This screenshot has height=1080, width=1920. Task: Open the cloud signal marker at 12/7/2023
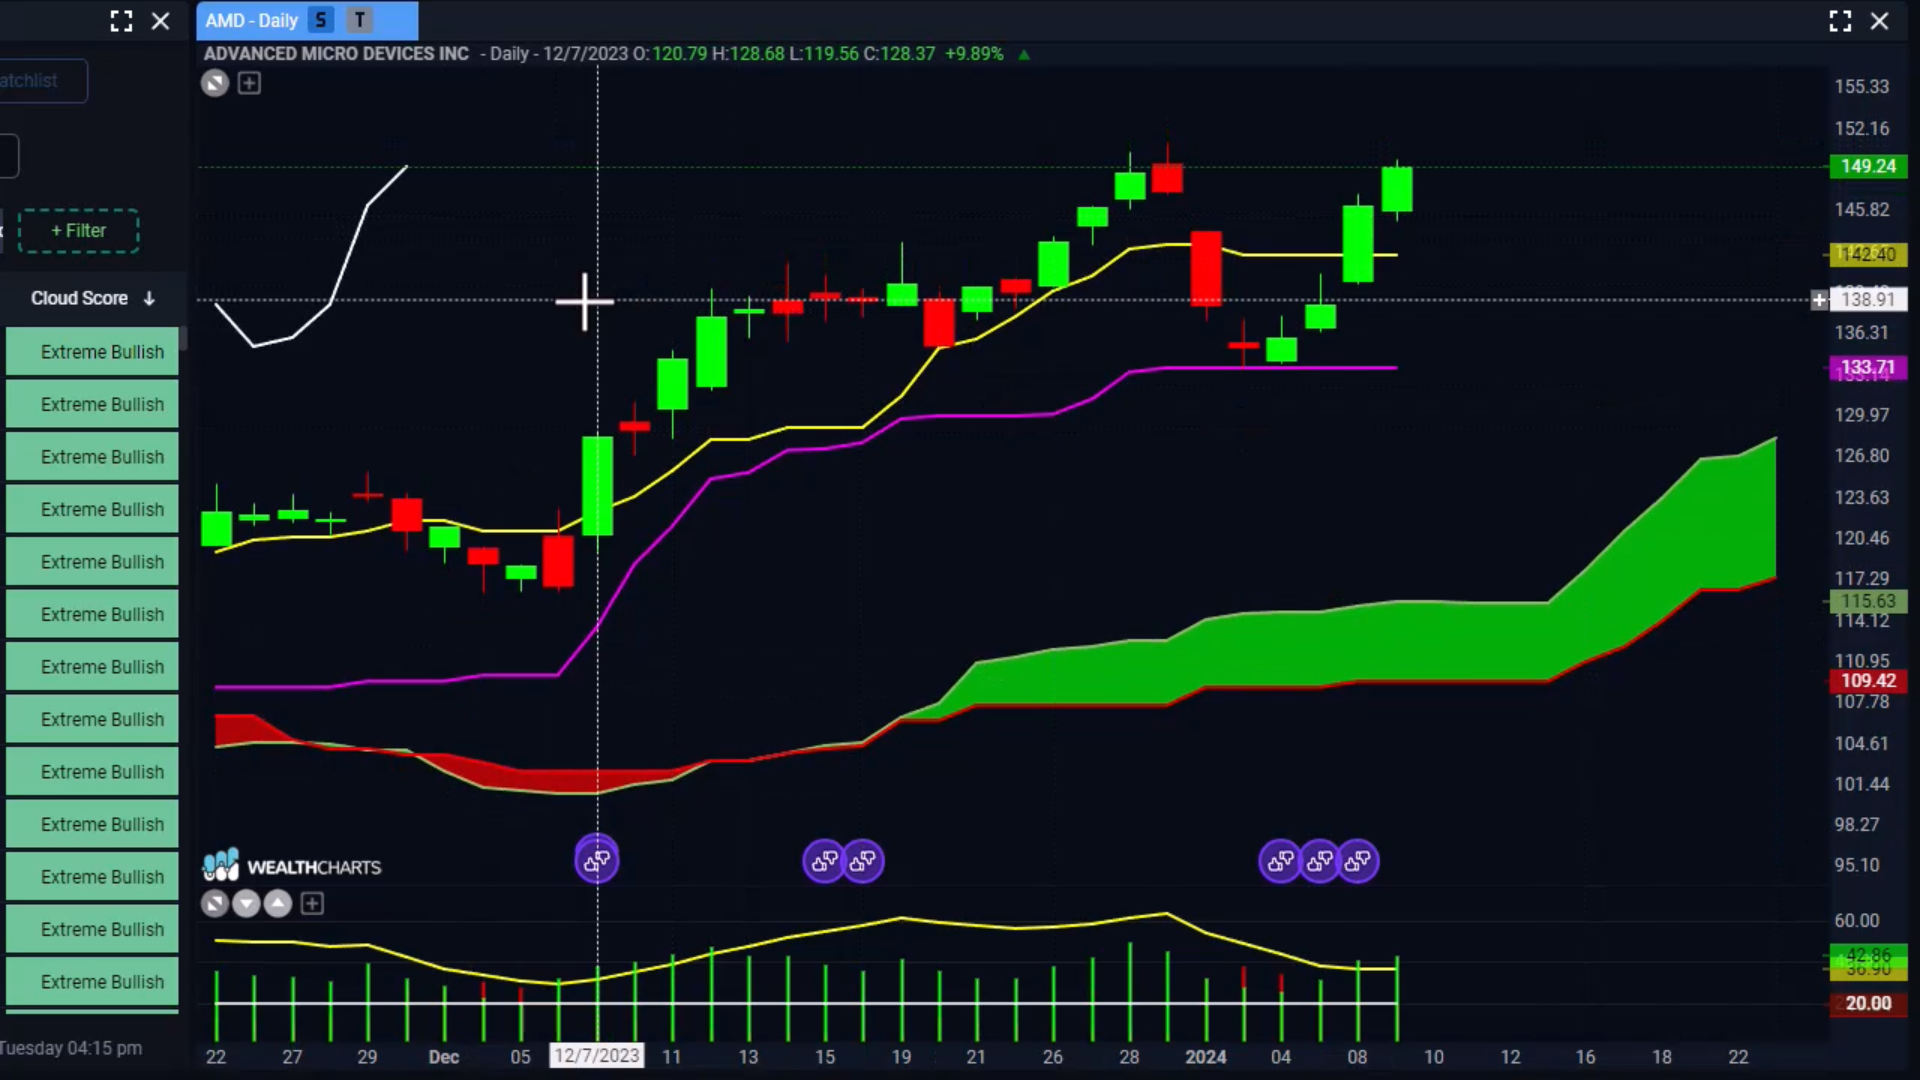pyautogui.click(x=597, y=860)
